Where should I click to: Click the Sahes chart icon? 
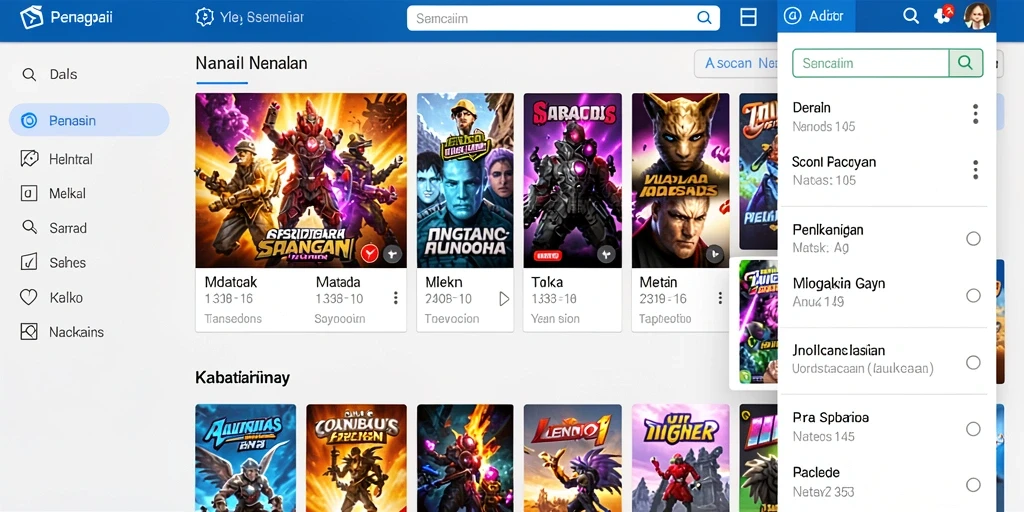pos(29,263)
